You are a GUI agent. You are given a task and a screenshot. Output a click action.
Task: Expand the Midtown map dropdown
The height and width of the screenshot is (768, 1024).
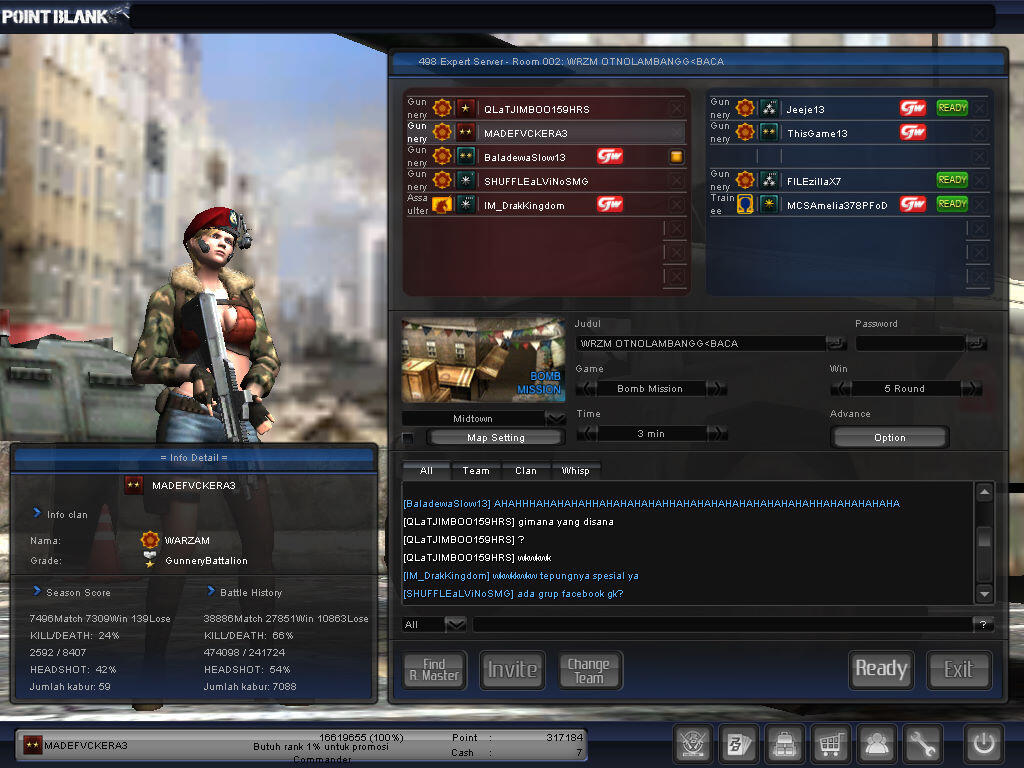pyautogui.click(x=556, y=419)
